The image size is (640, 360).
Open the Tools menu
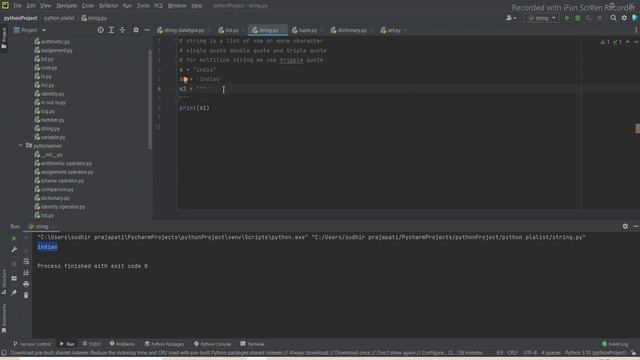pos(143,6)
